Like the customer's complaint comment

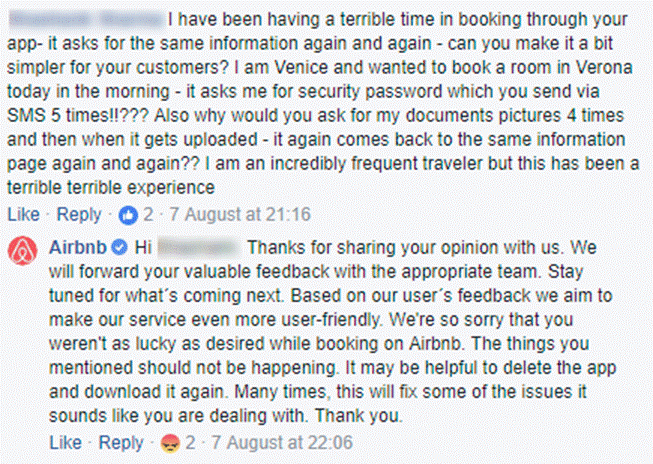point(23,215)
